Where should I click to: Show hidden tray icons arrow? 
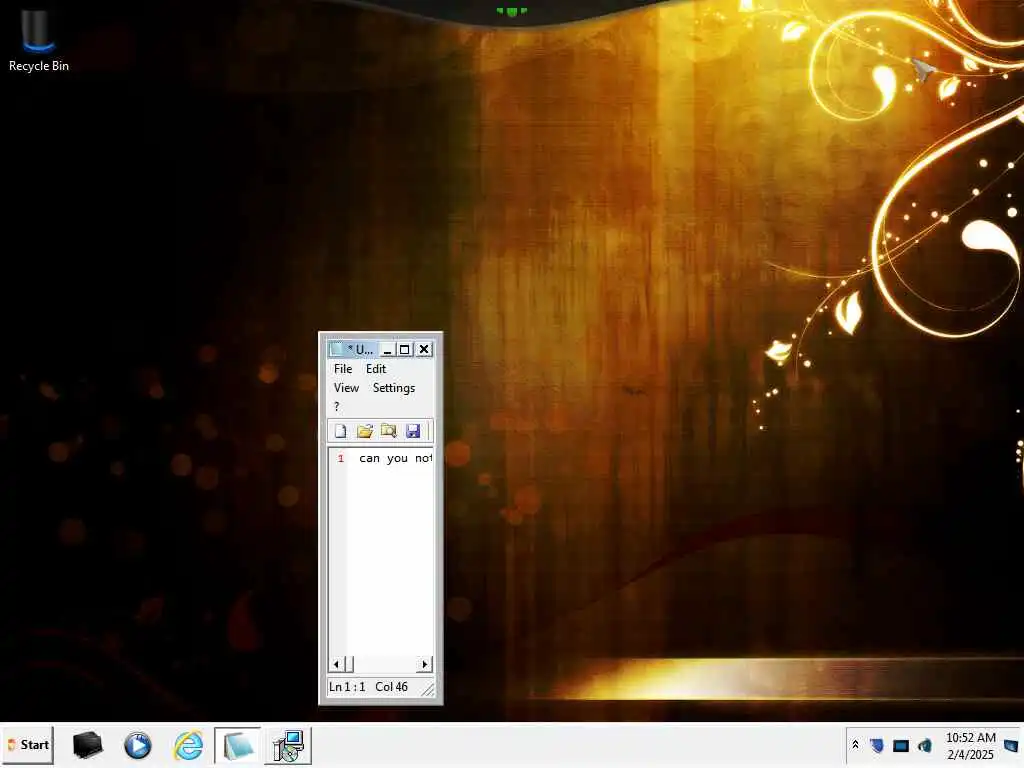click(856, 744)
